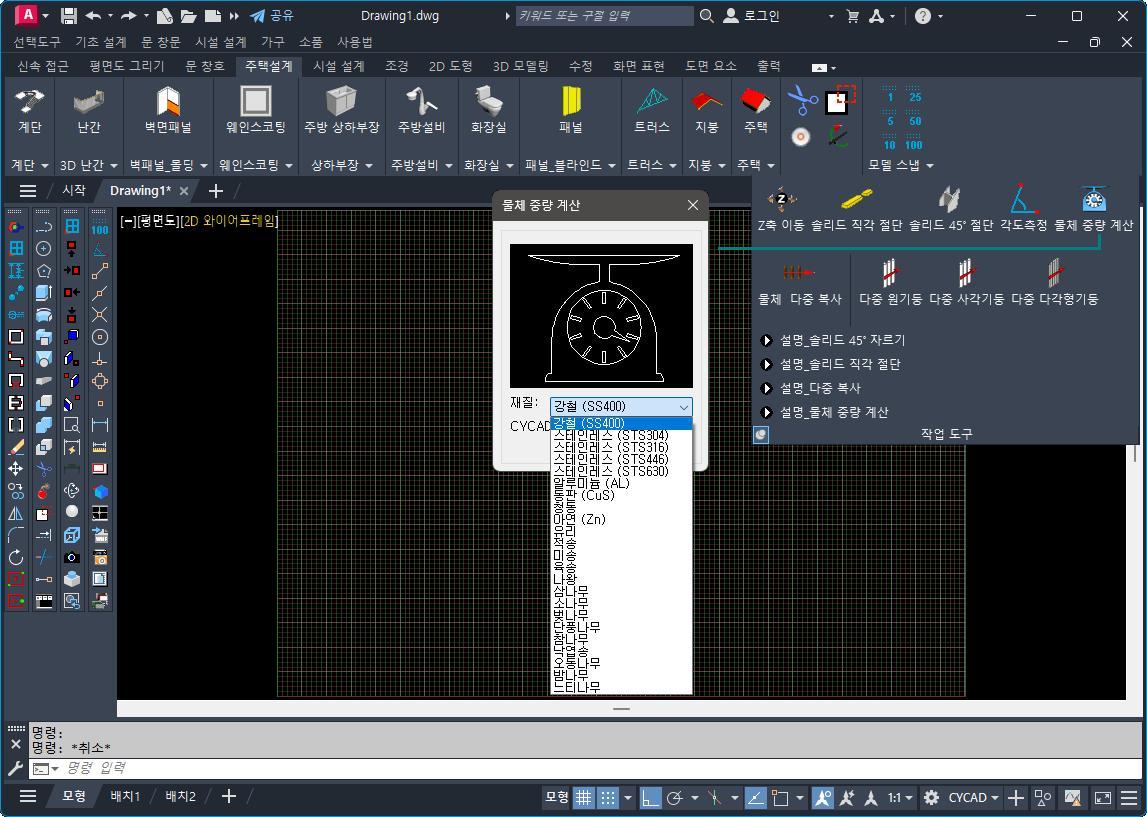Switch to the 3D 모델링 ribbon tab

point(521,66)
